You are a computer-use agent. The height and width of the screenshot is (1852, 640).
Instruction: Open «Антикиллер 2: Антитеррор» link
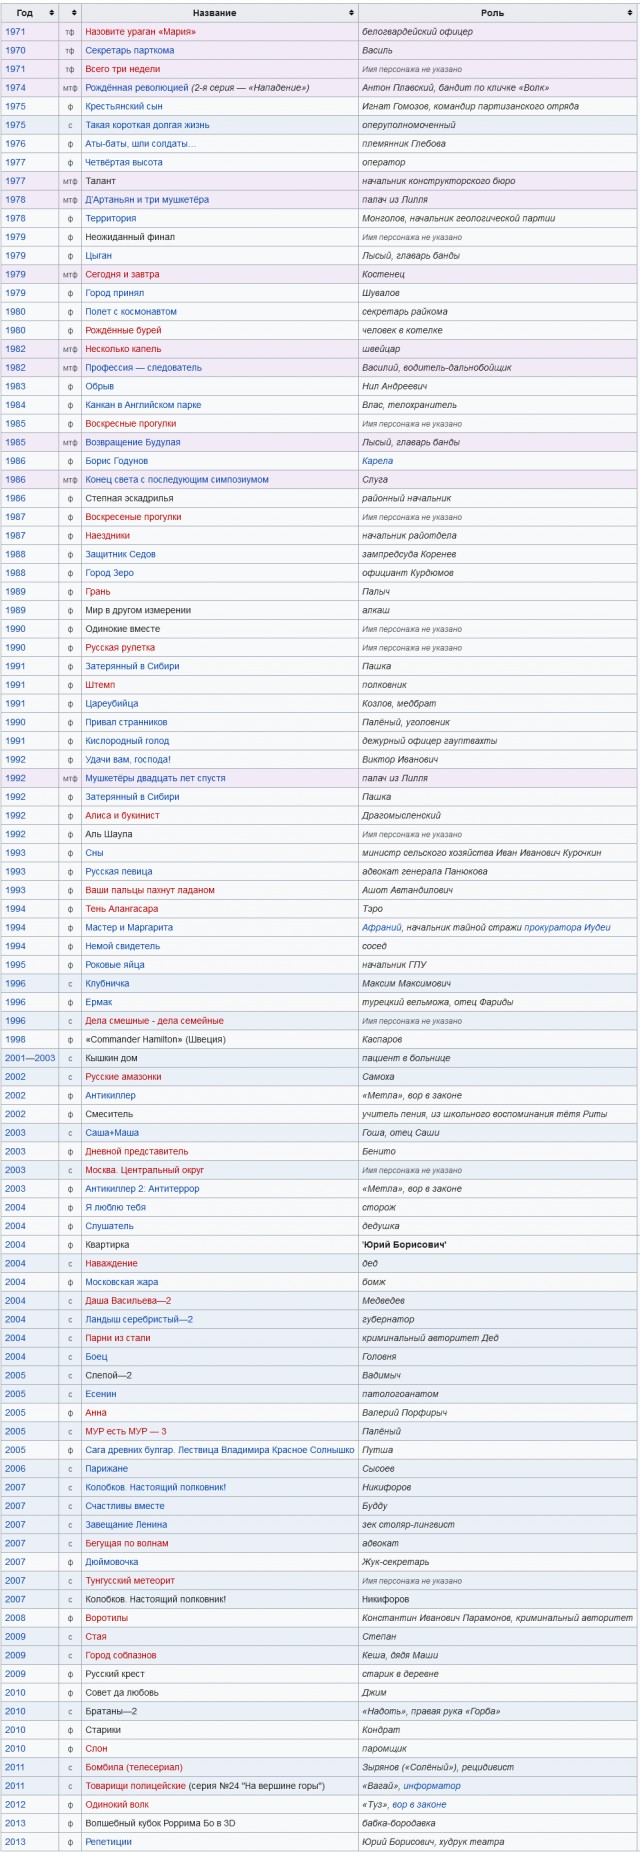142,1189
